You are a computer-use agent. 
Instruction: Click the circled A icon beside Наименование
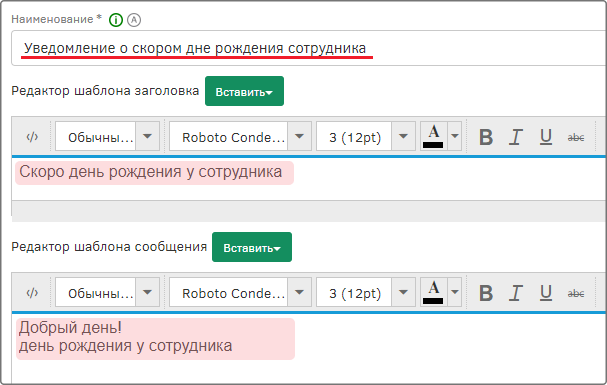134,20
